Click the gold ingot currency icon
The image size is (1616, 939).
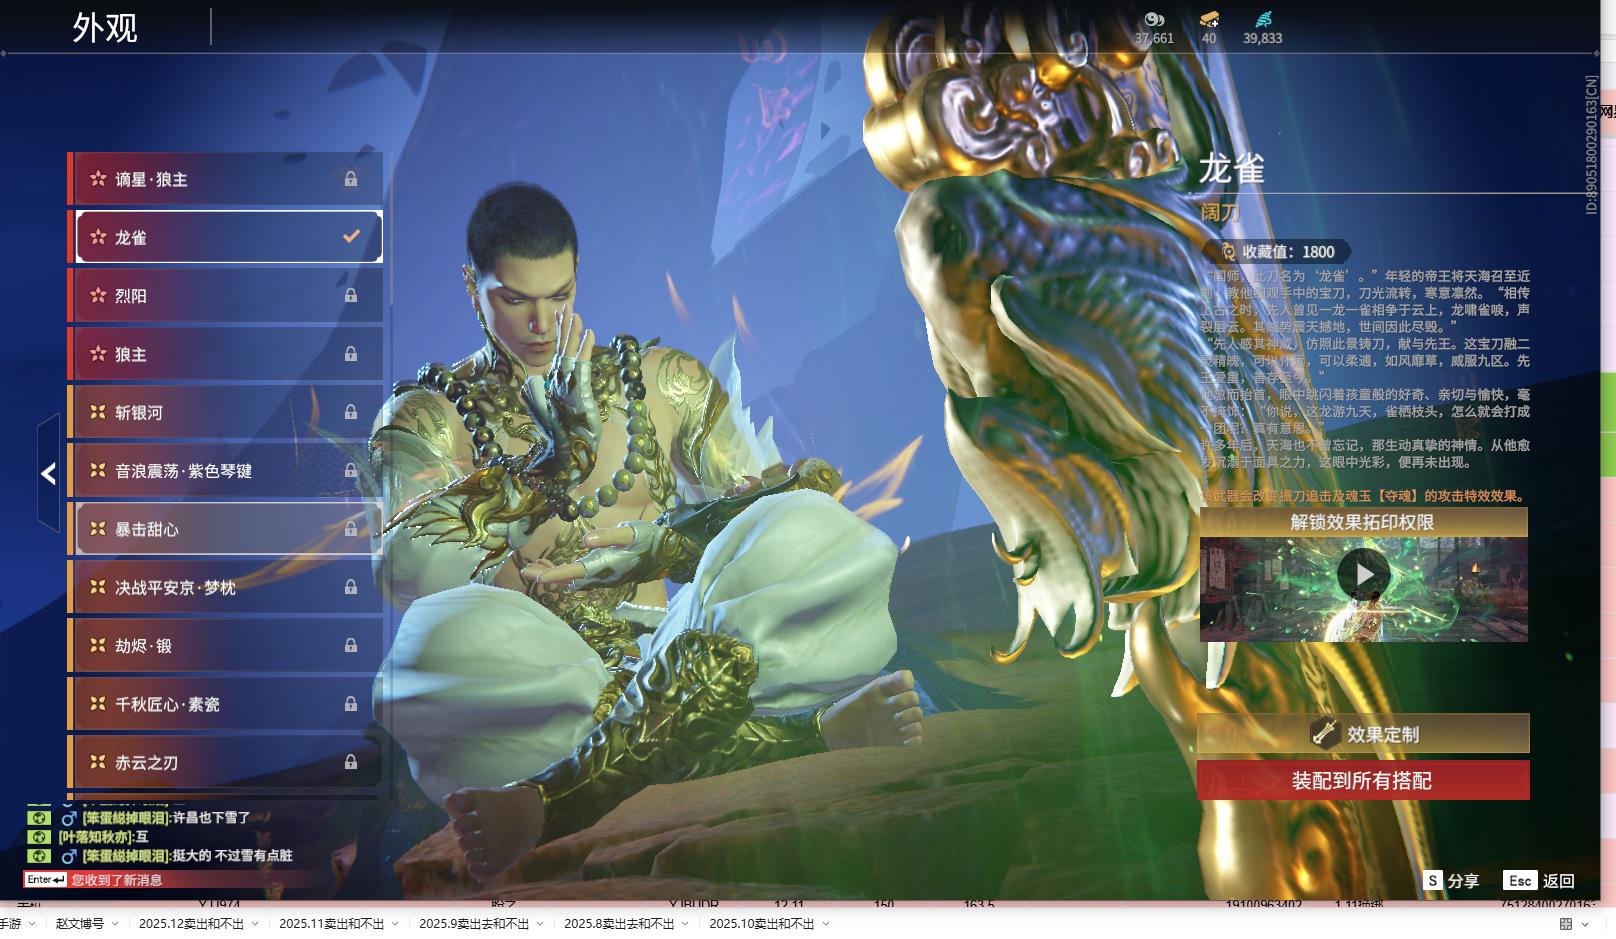pyautogui.click(x=1209, y=19)
